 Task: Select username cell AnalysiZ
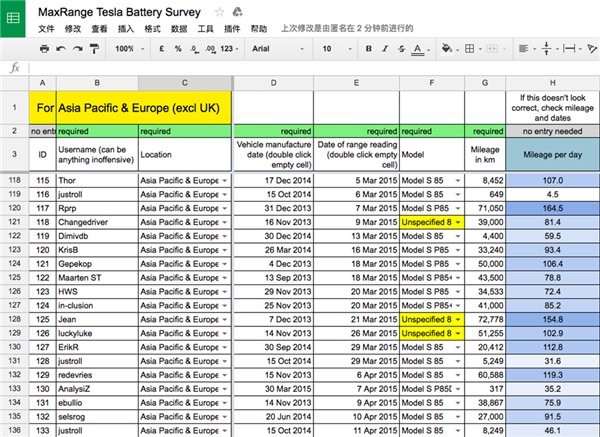tap(97, 389)
